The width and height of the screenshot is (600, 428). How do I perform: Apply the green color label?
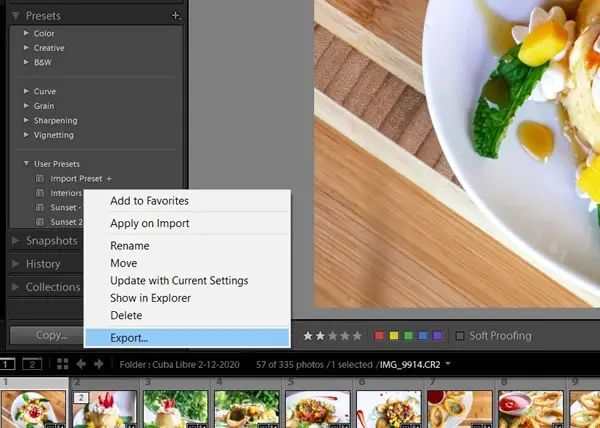[408, 336]
